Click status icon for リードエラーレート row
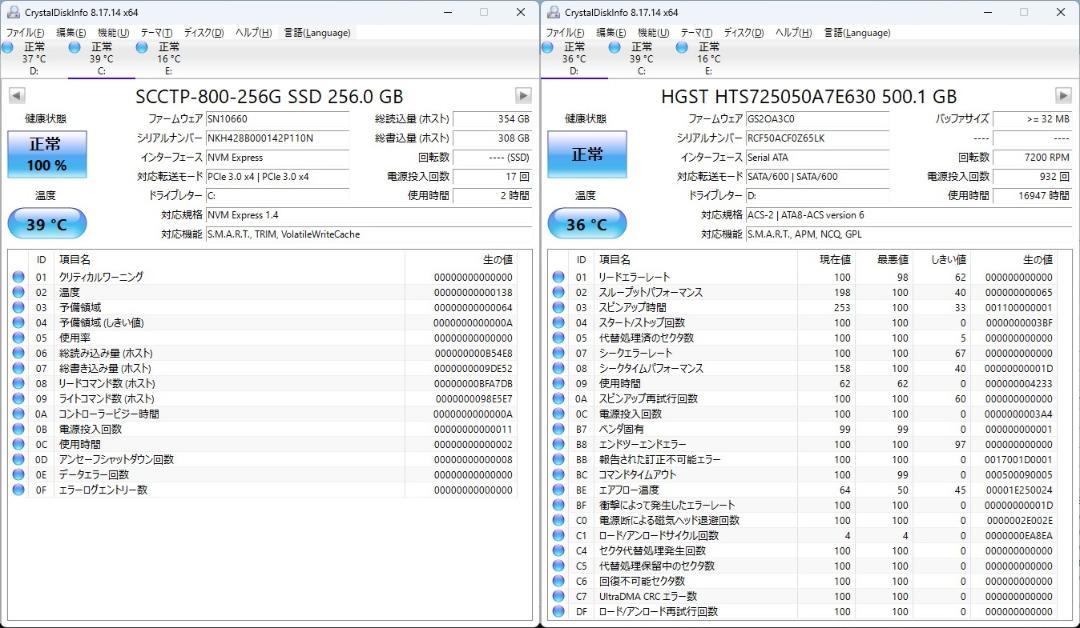 click(559, 277)
